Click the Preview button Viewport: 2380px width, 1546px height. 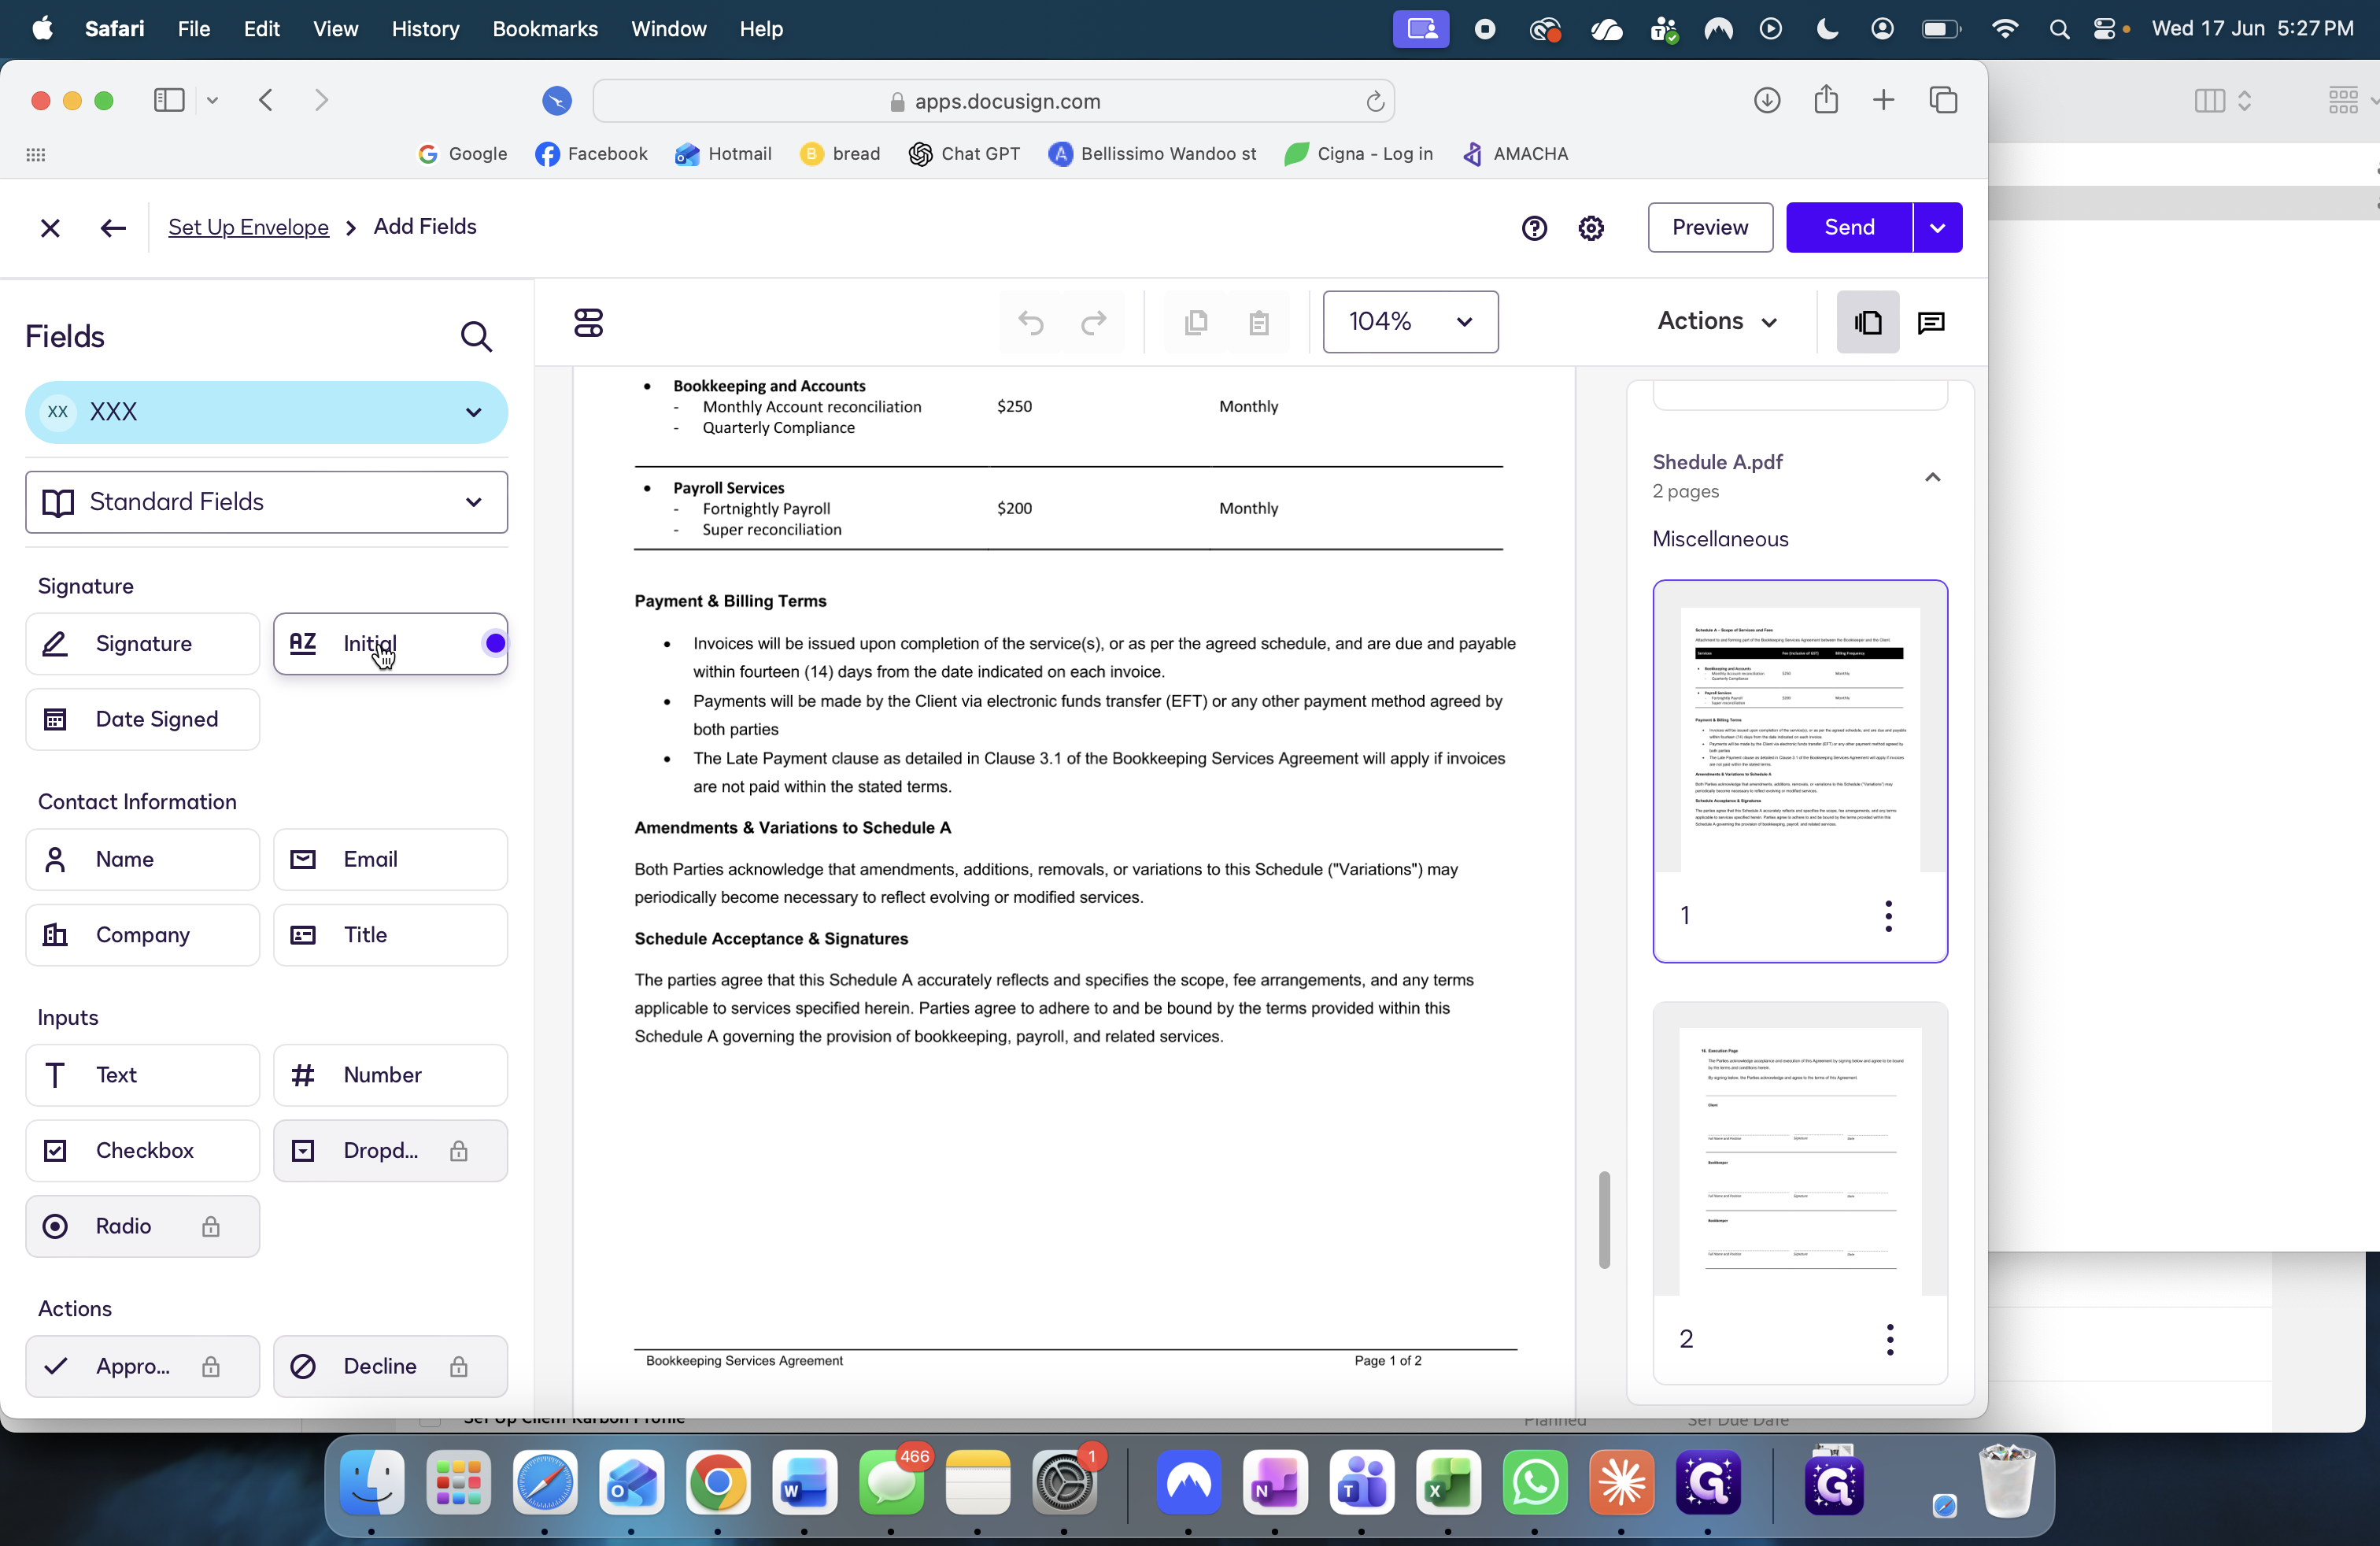pos(1710,228)
